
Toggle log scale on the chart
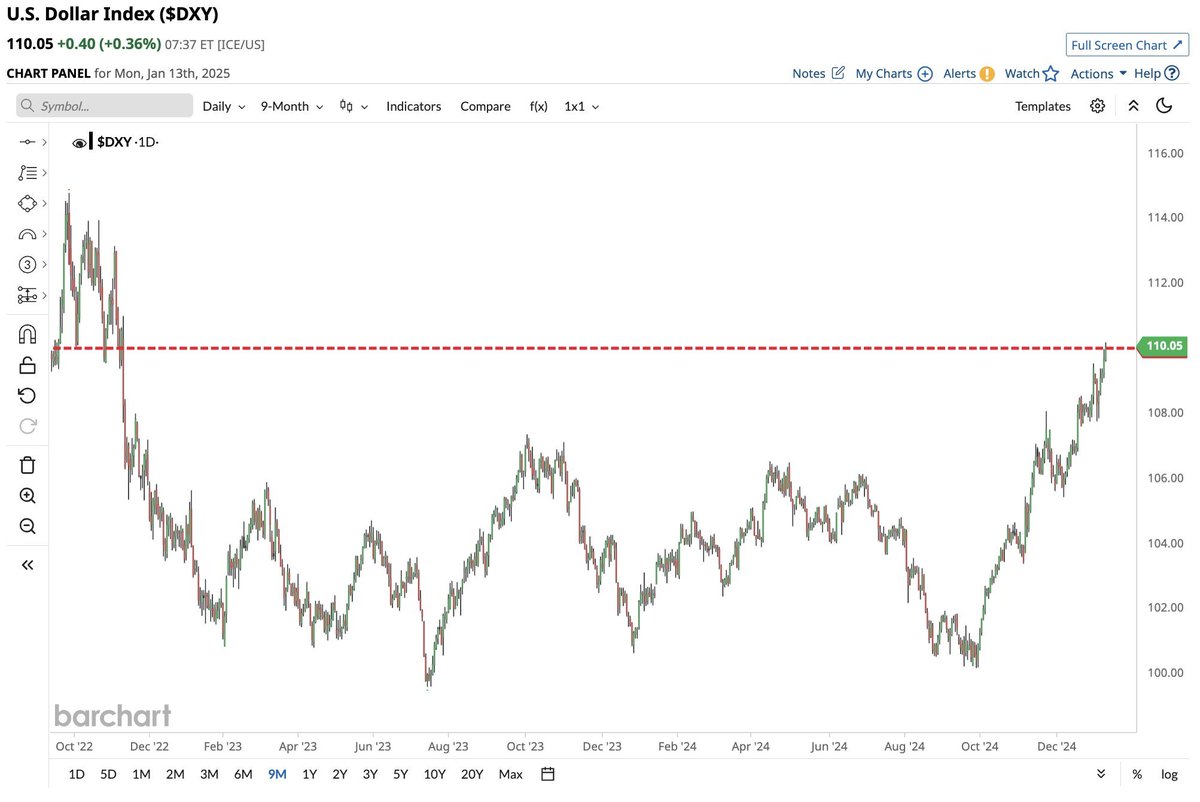coord(1169,774)
